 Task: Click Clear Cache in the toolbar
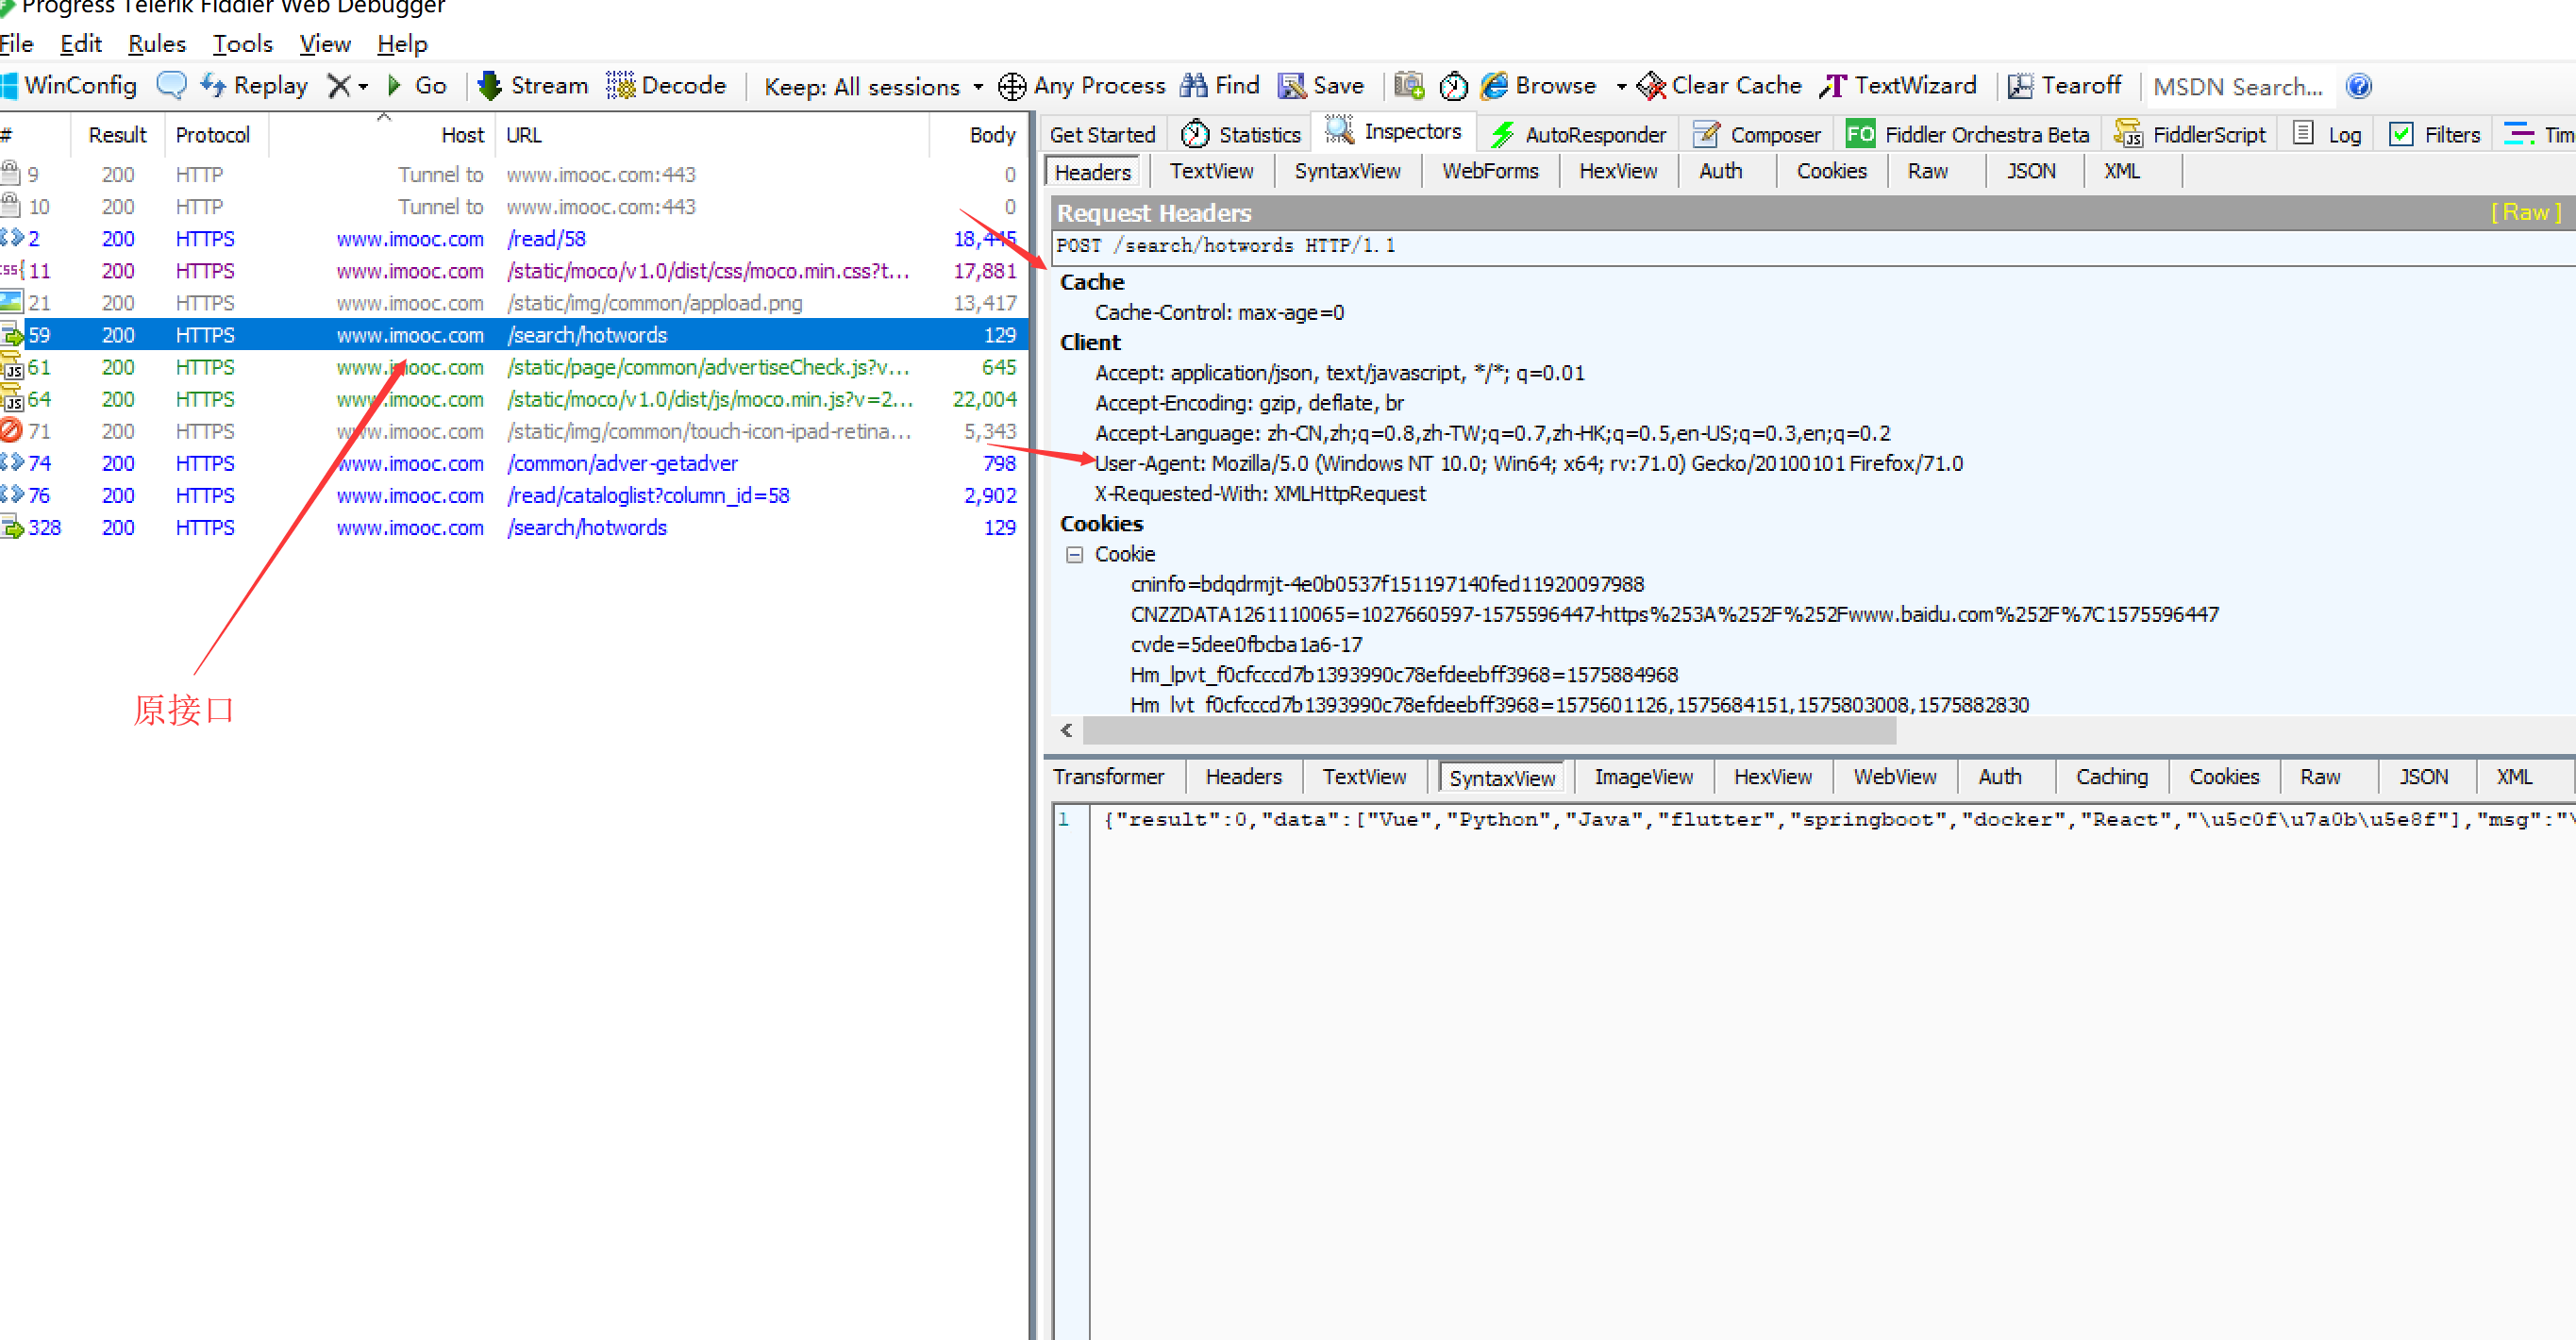(1719, 86)
